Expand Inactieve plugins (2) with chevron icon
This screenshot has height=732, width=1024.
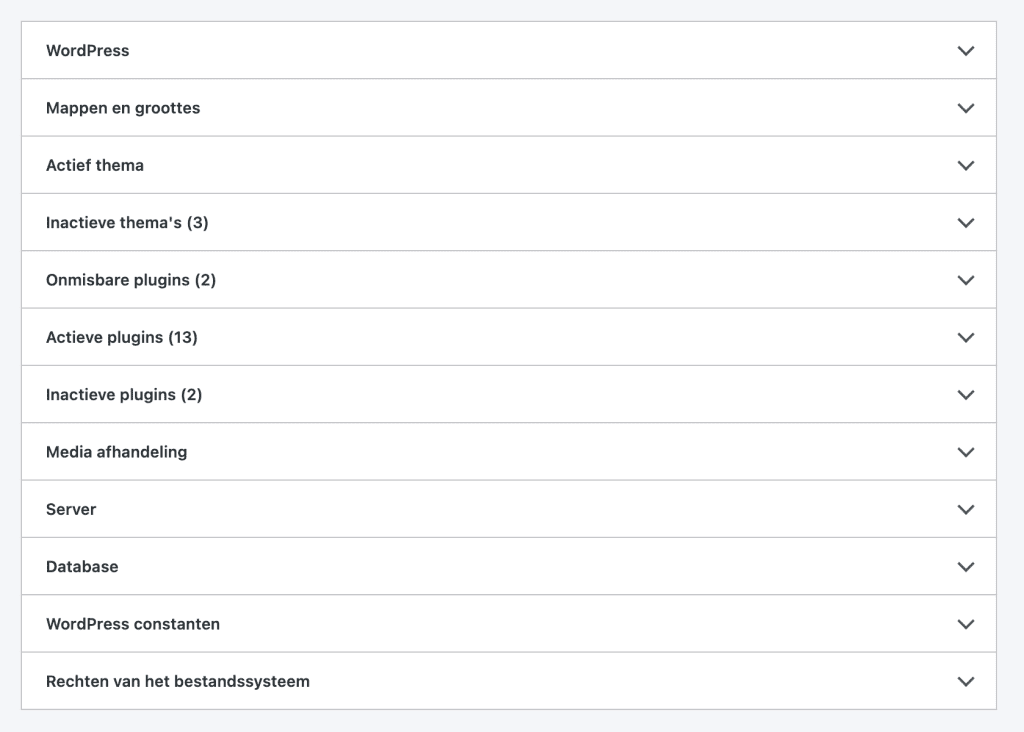pos(965,395)
